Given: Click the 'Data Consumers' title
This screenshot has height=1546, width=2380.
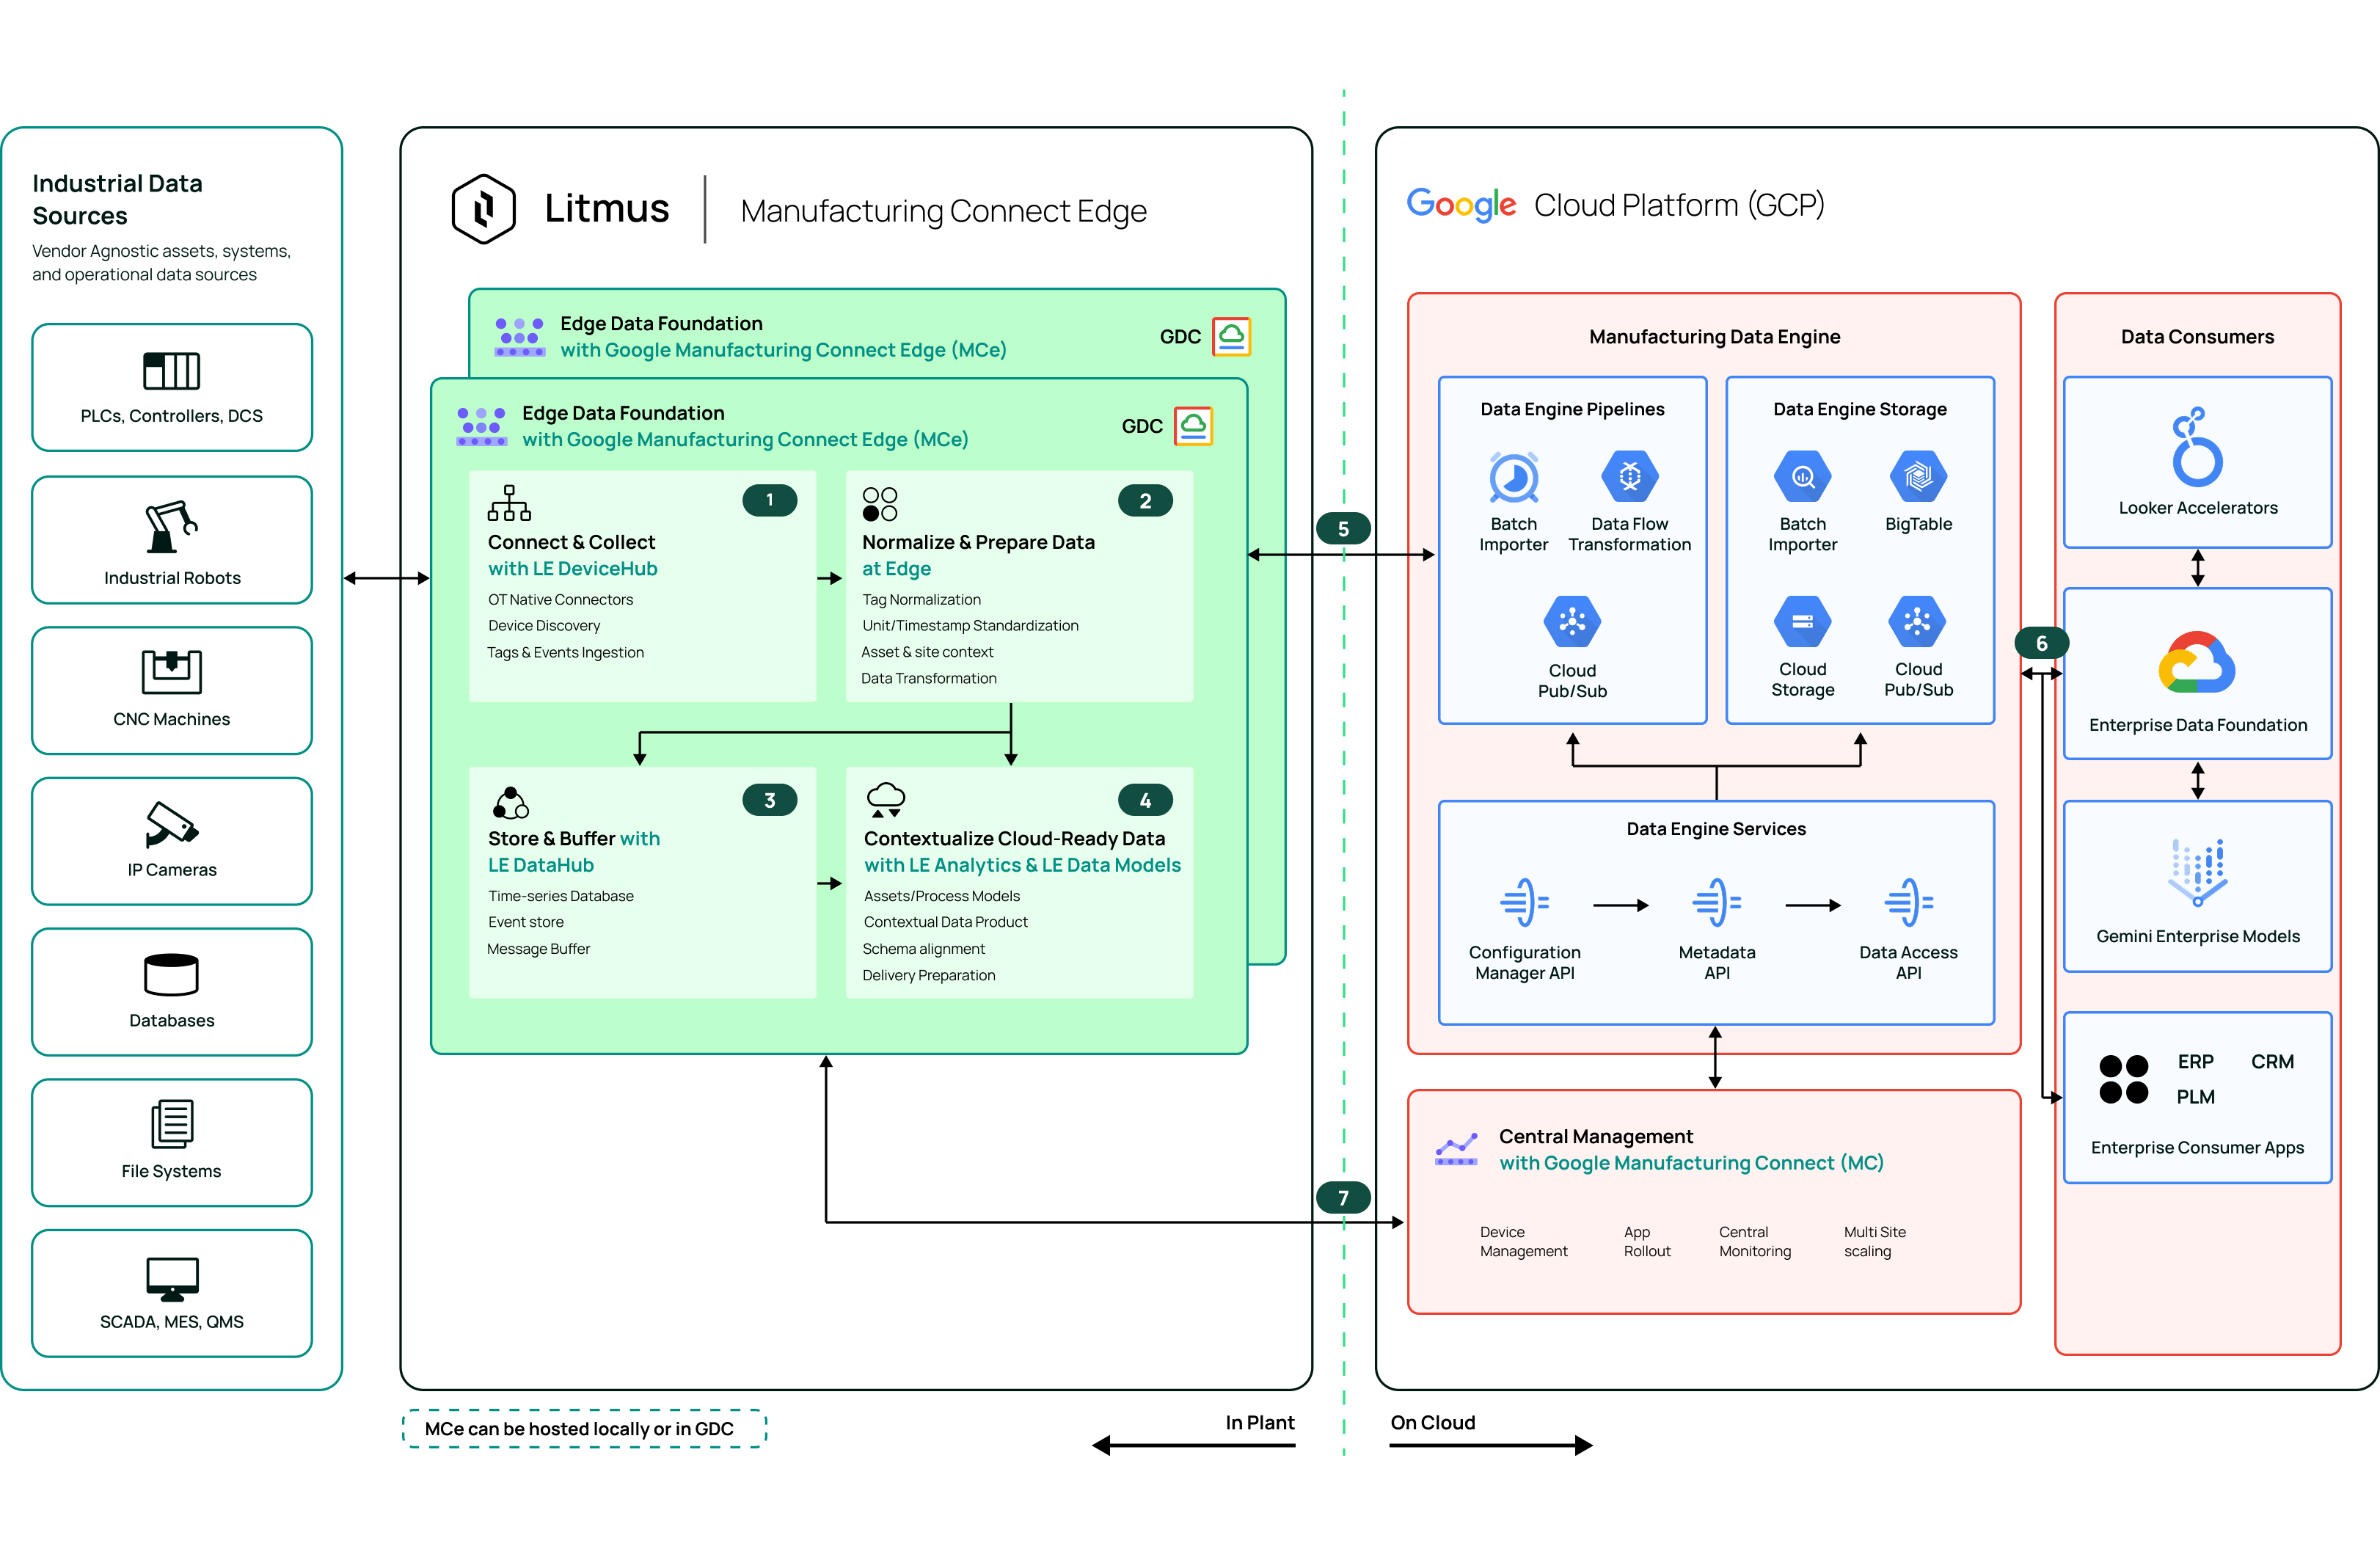Looking at the screenshot, I should [x=2197, y=336].
